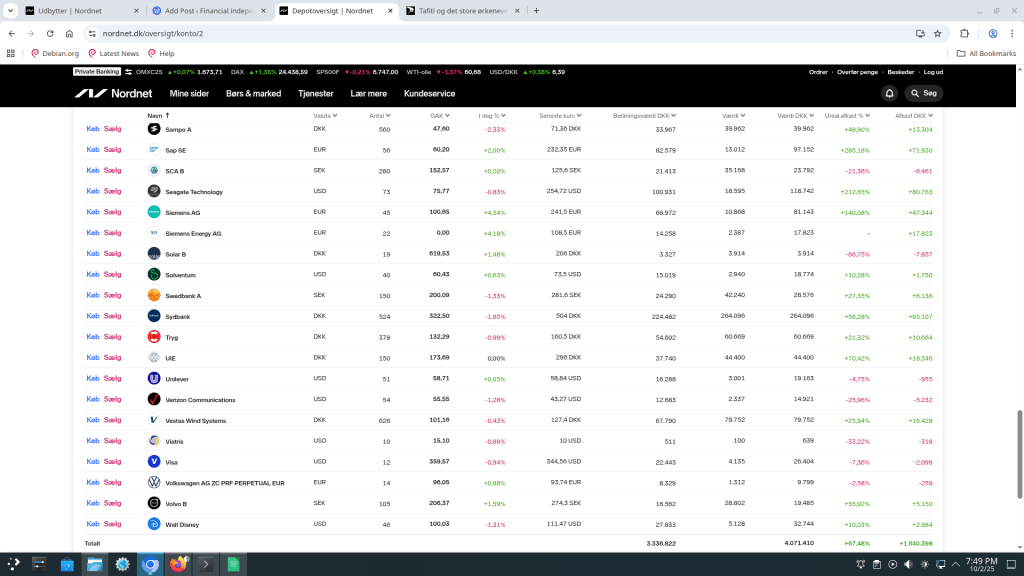Click the Nordnet logo
Image resolution: width=1024 pixels, height=576 pixels.
[114, 93]
